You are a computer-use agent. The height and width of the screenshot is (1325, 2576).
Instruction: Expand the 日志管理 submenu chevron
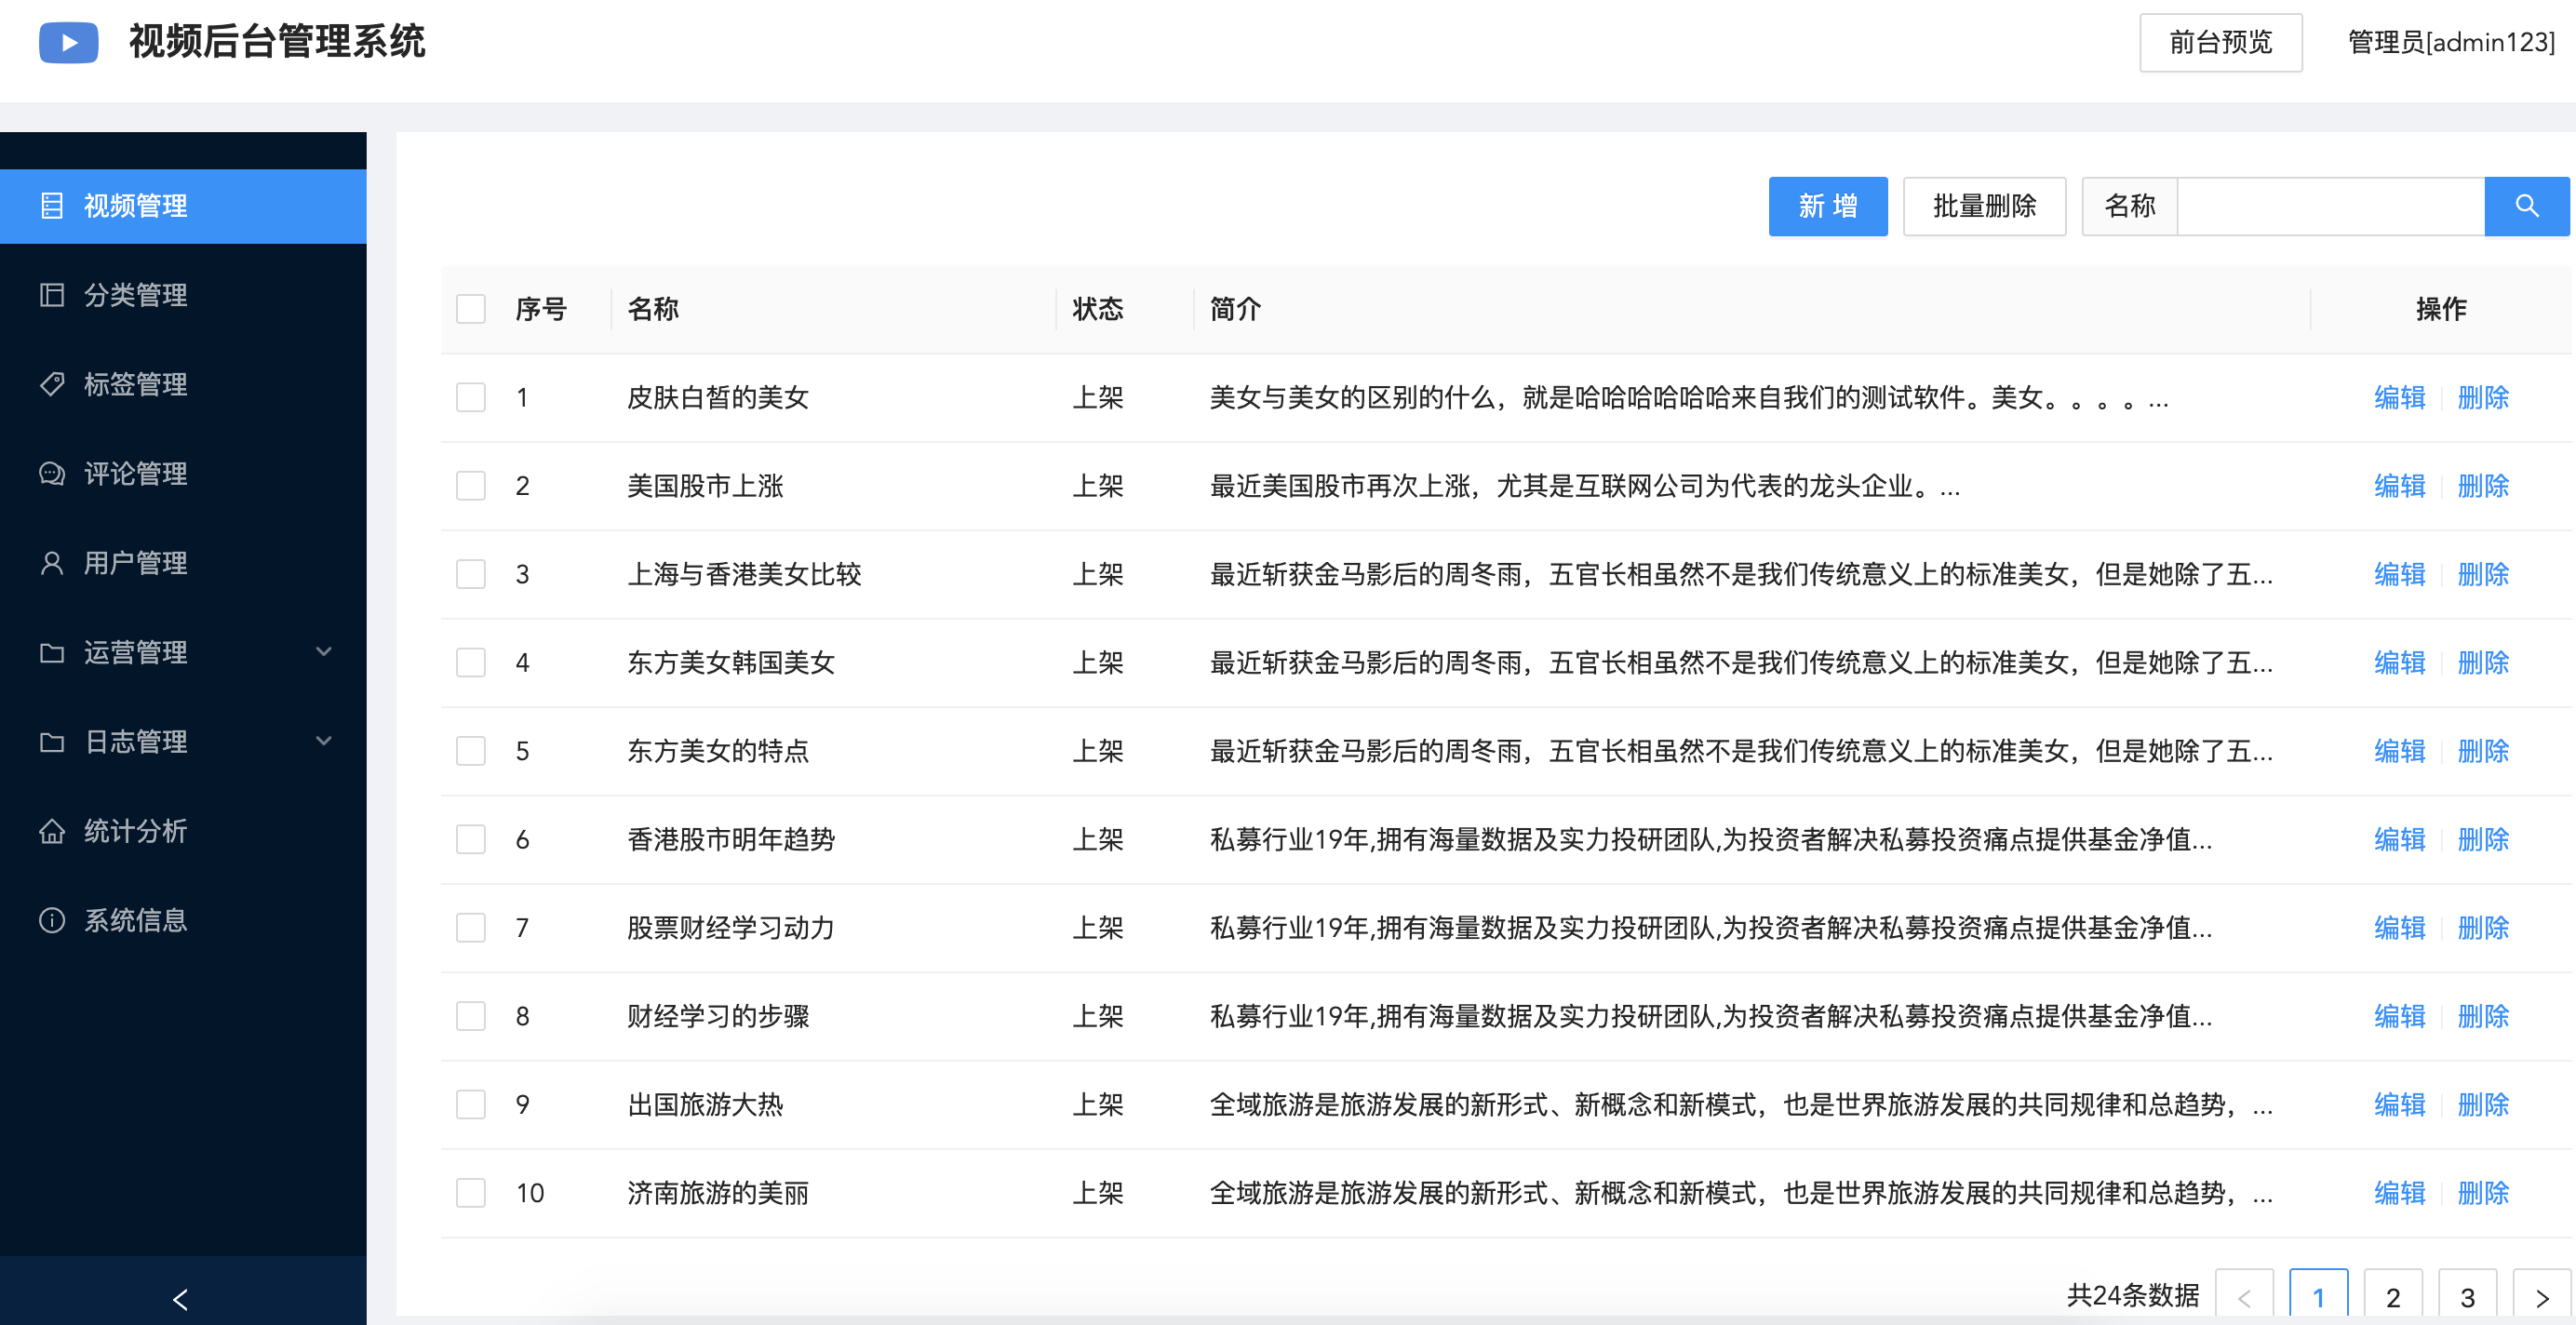(324, 741)
